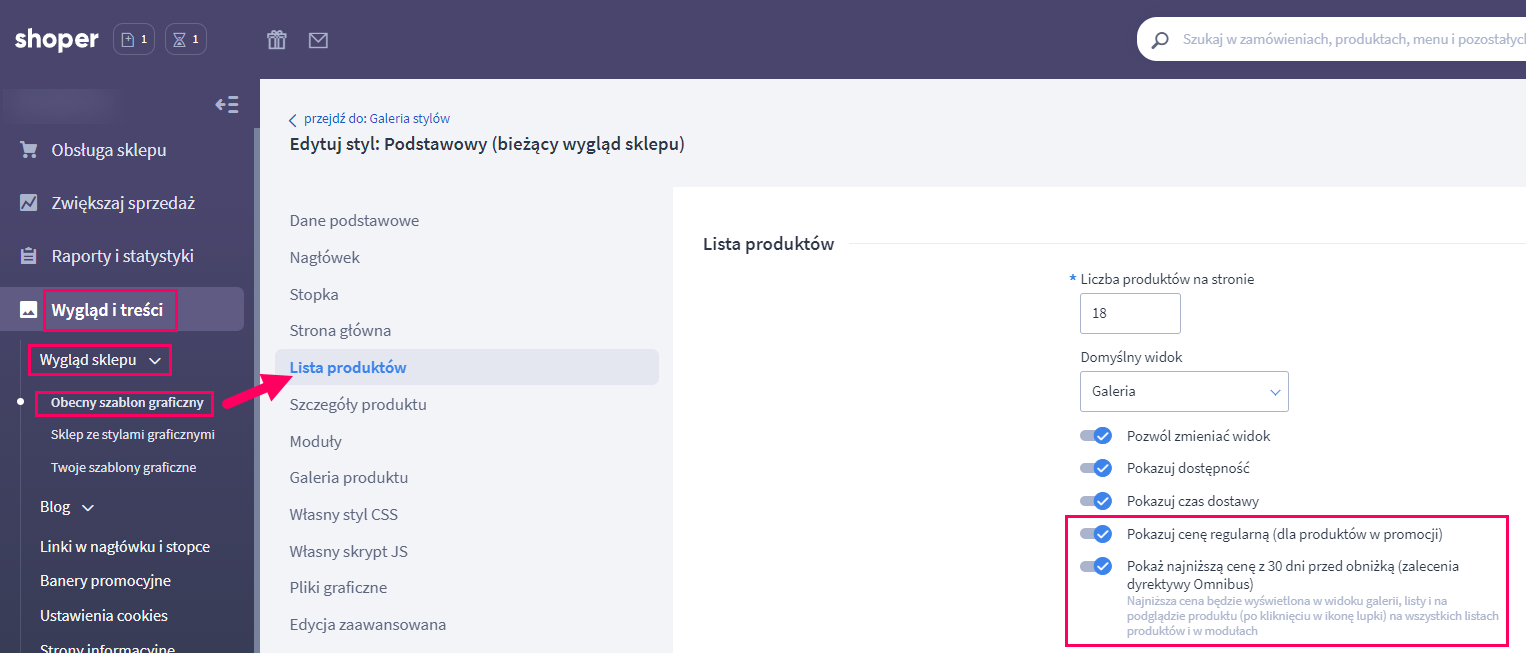Switch to Własny skrypt JS tab
The height and width of the screenshot is (653, 1526).
point(349,551)
